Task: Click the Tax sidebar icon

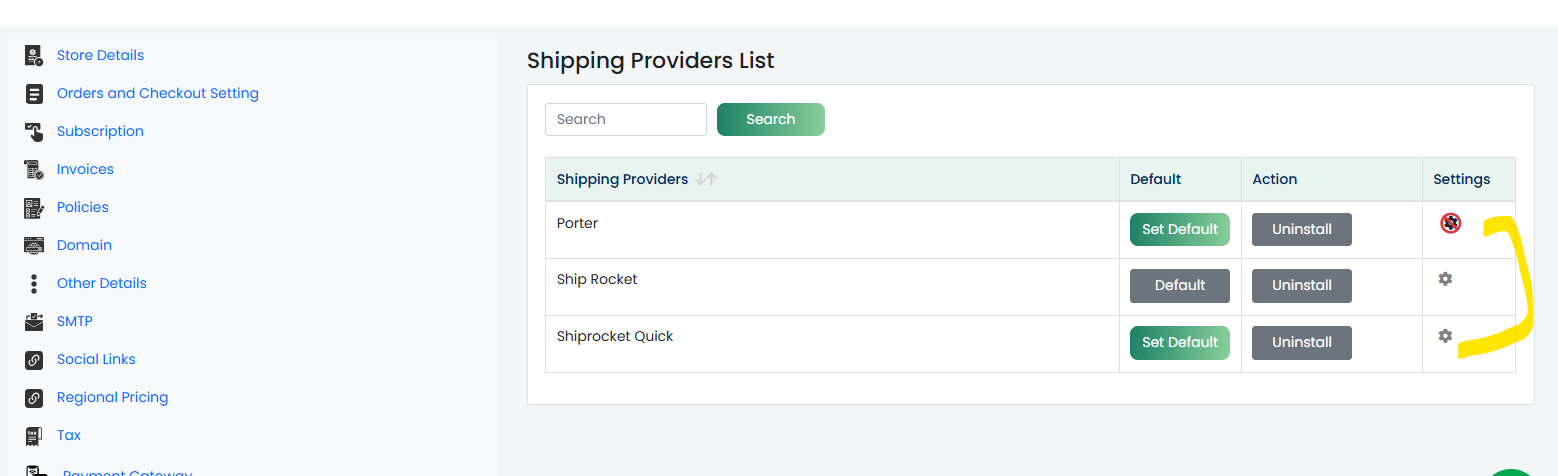Action: click(x=34, y=435)
